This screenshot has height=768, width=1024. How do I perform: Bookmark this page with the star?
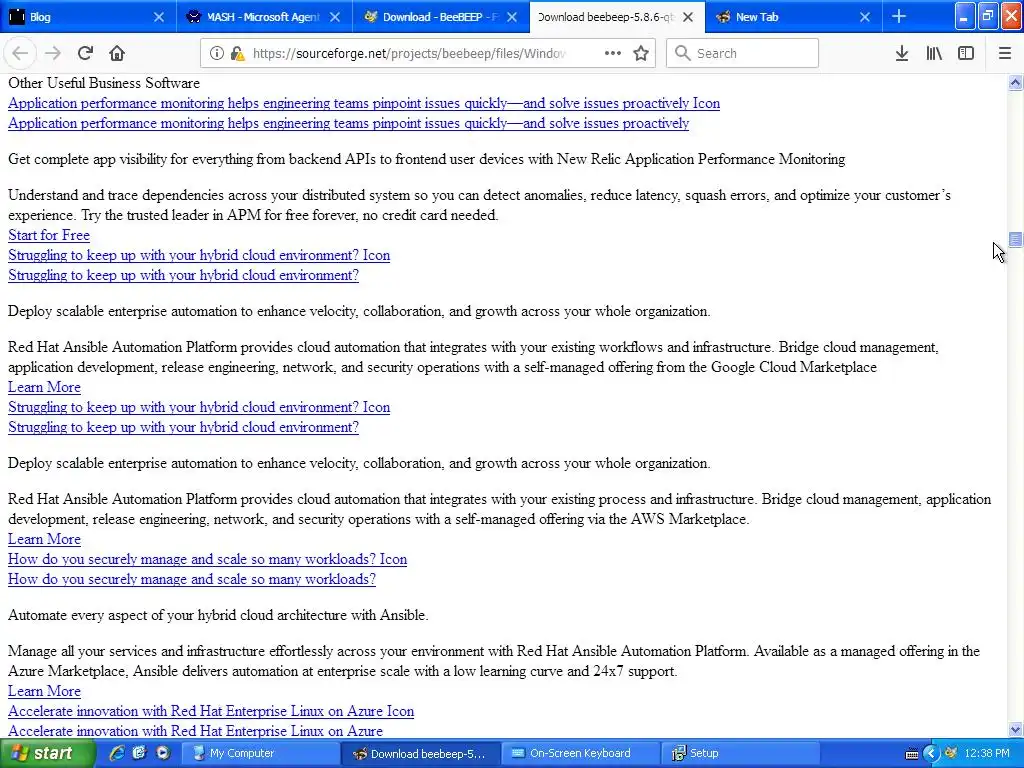pyautogui.click(x=641, y=53)
